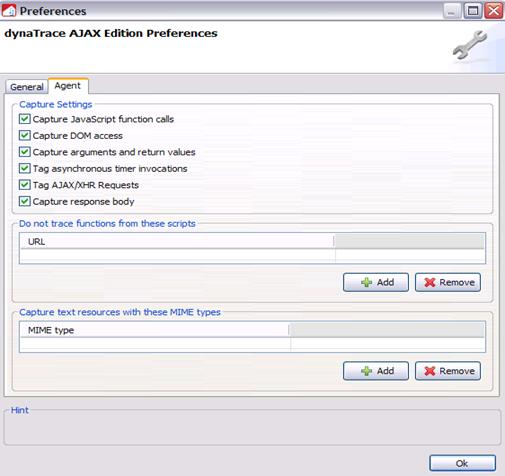
Task: Toggle Tag asynchronous timer invocations
Action: (25, 168)
